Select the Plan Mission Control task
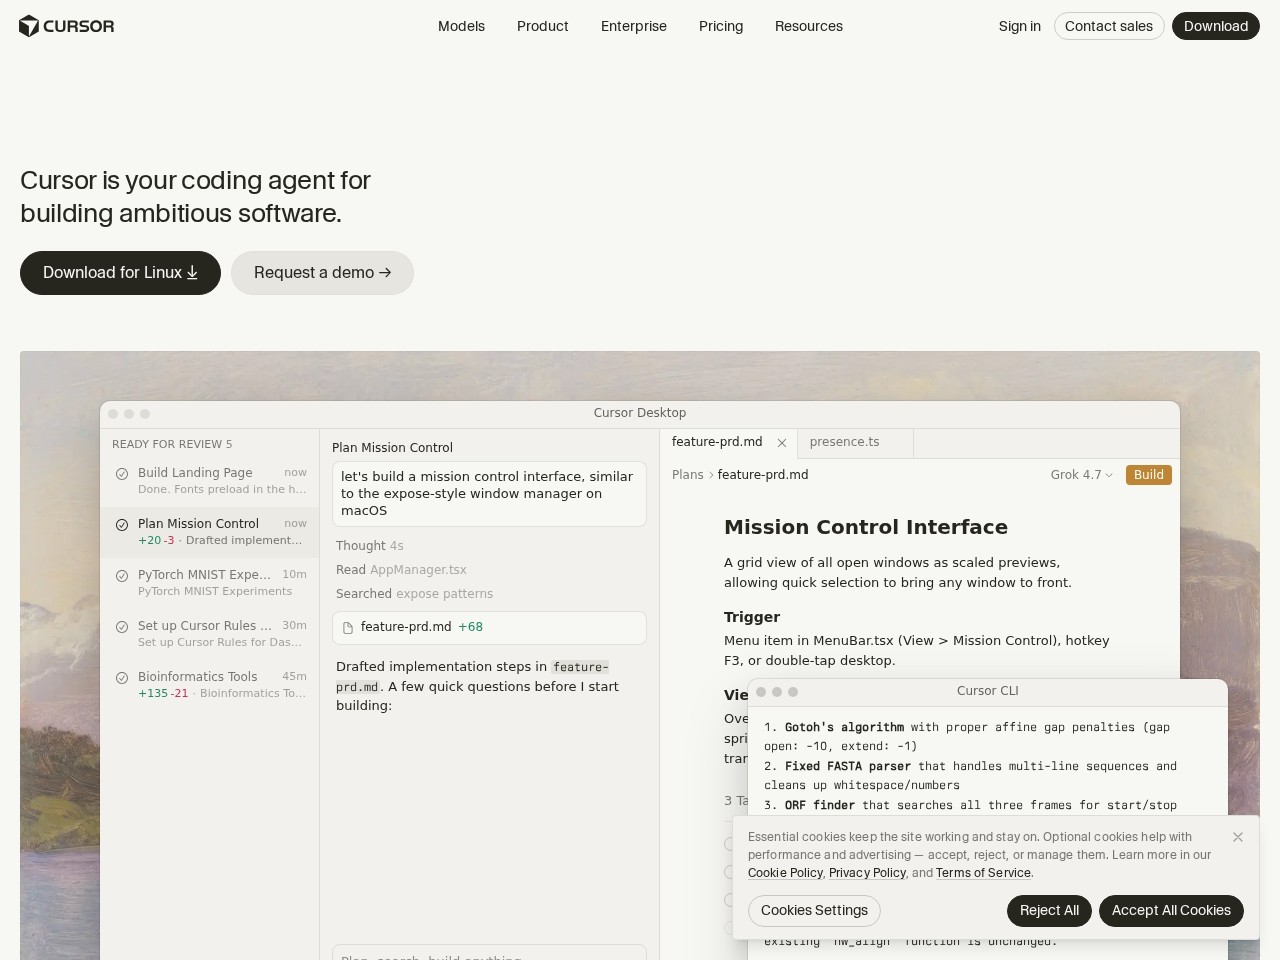The width and height of the screenshot is (1280, 960). click(210, 532)
